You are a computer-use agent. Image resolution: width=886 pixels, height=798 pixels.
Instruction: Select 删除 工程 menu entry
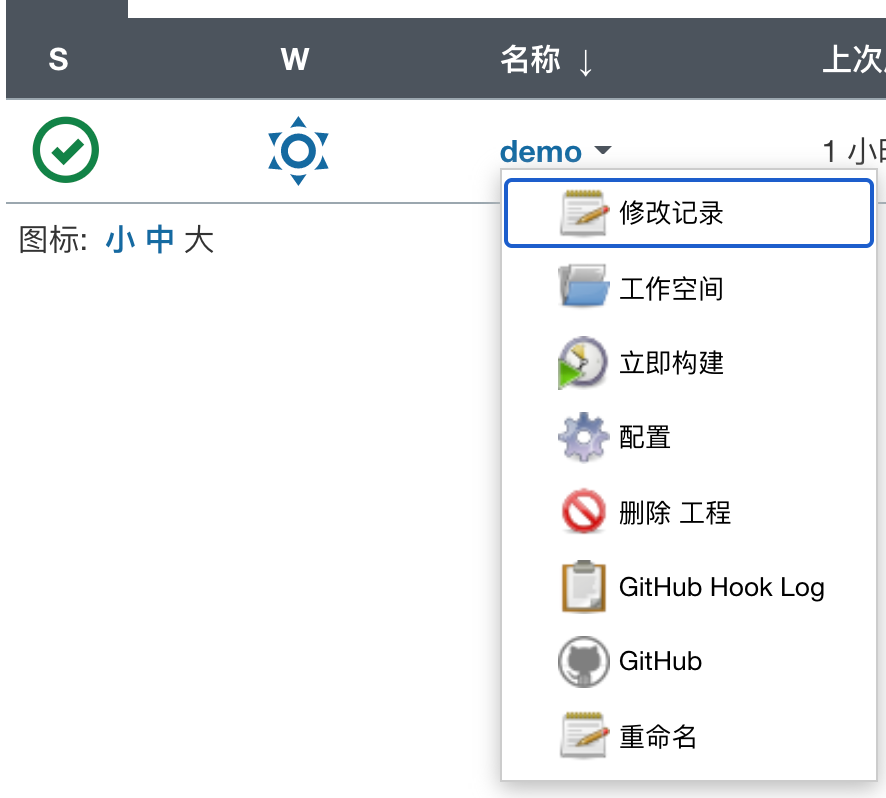coord(675,513)
